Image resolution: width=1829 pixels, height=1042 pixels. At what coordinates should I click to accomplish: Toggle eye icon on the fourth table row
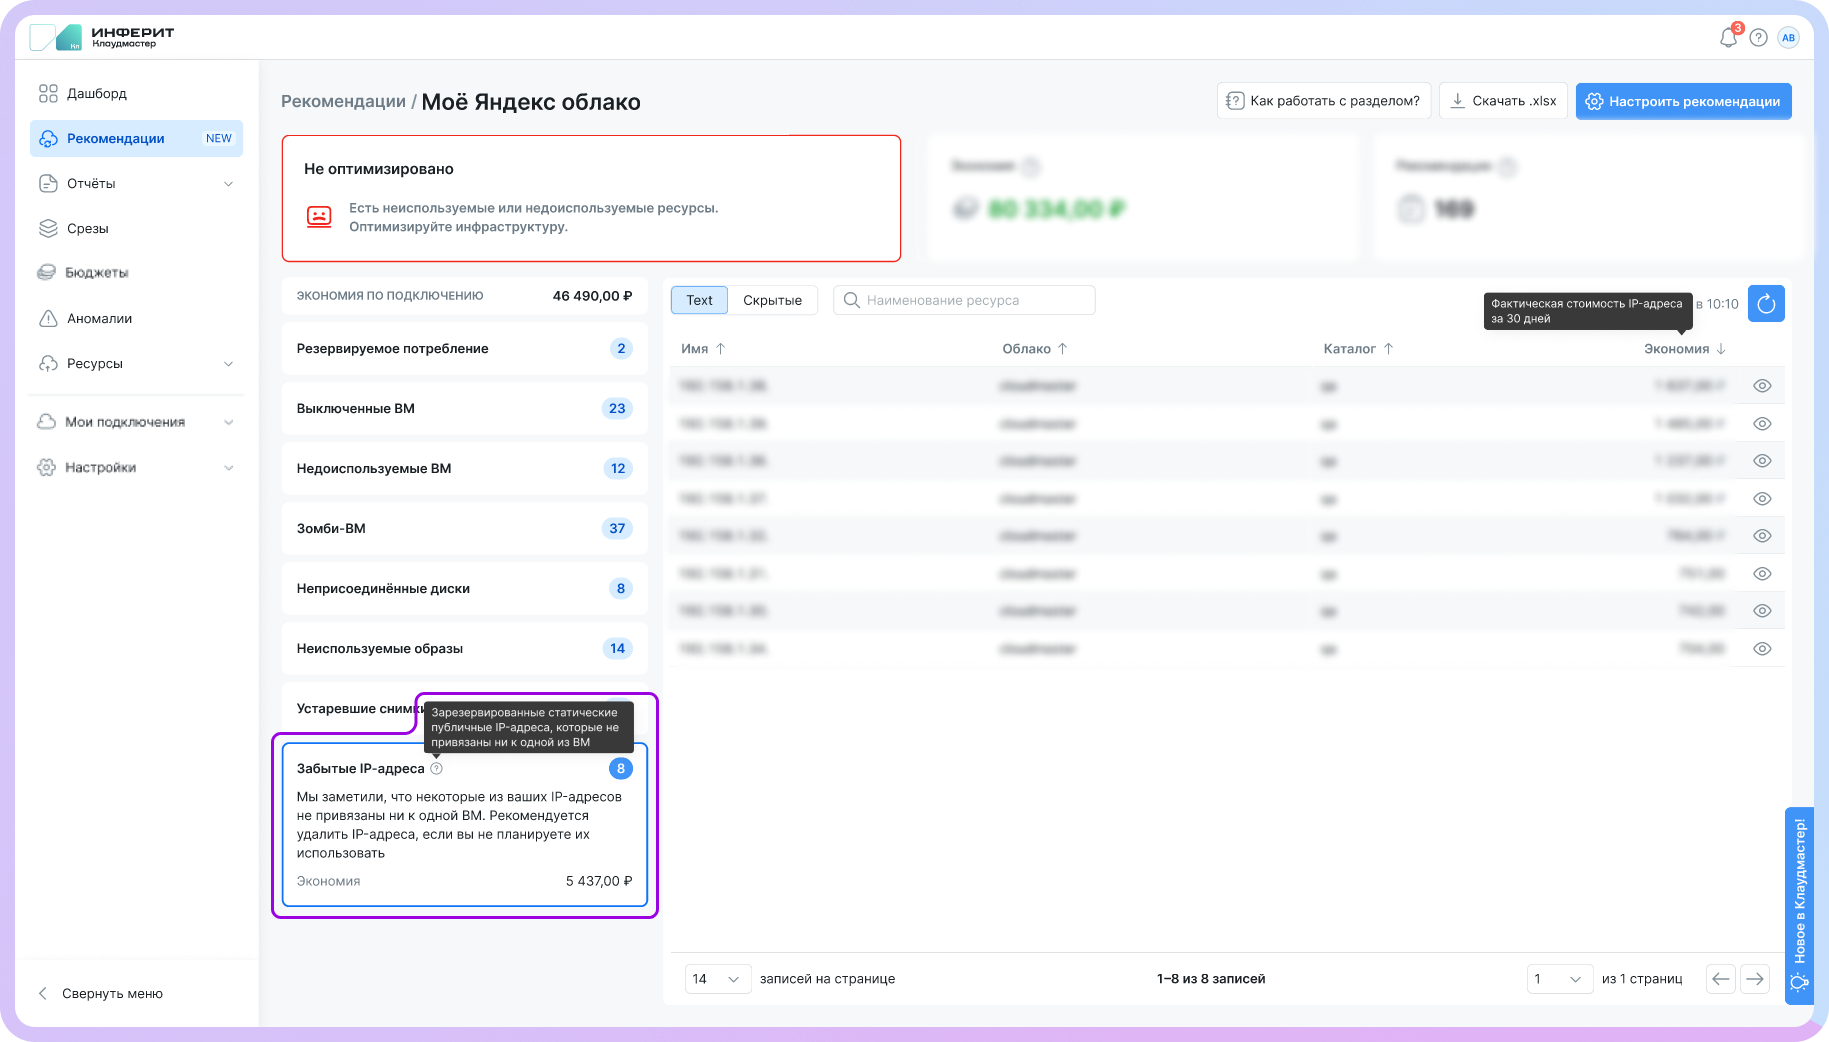(1762, 499)
